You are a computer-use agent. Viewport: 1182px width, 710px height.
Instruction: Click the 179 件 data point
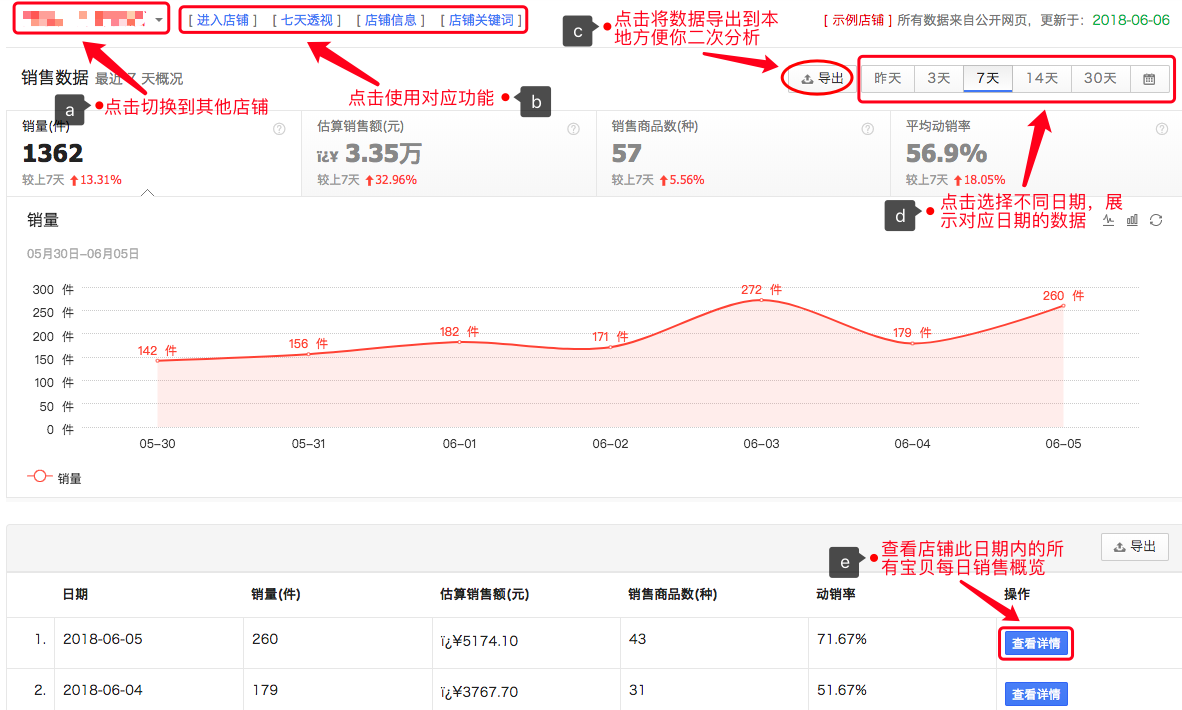[x=912, y=344]
